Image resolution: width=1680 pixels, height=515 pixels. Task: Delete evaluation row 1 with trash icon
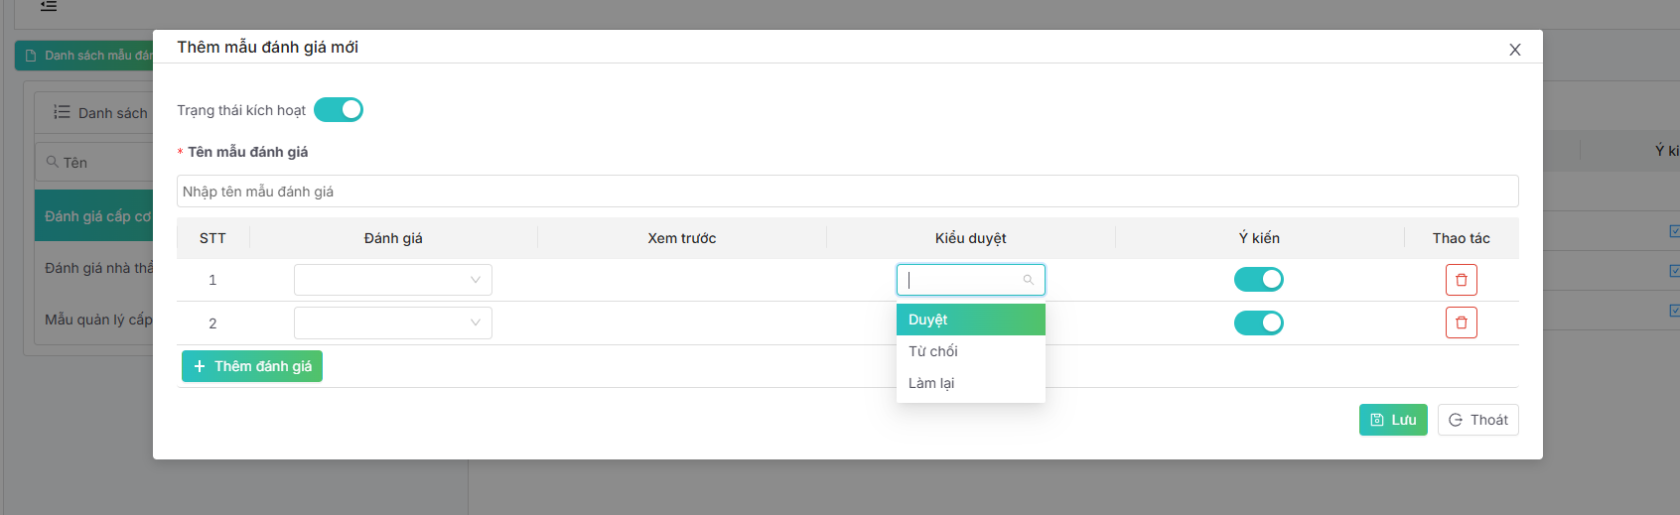tap(1460, 280)
